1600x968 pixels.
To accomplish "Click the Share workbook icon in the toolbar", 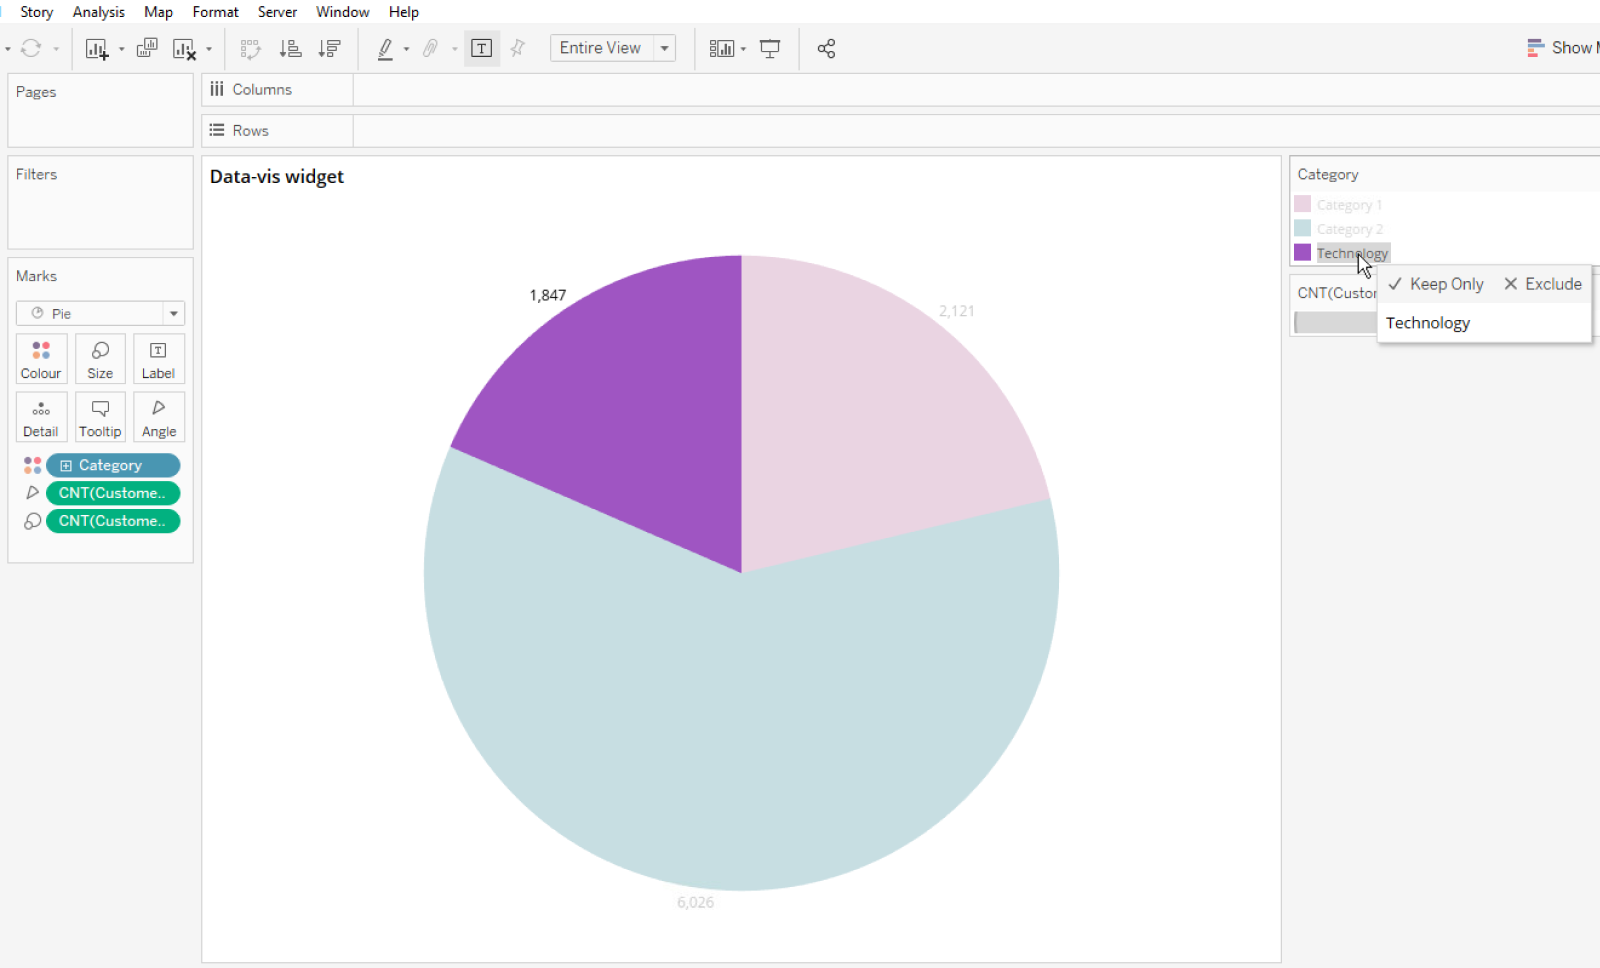I will point(826,47).
